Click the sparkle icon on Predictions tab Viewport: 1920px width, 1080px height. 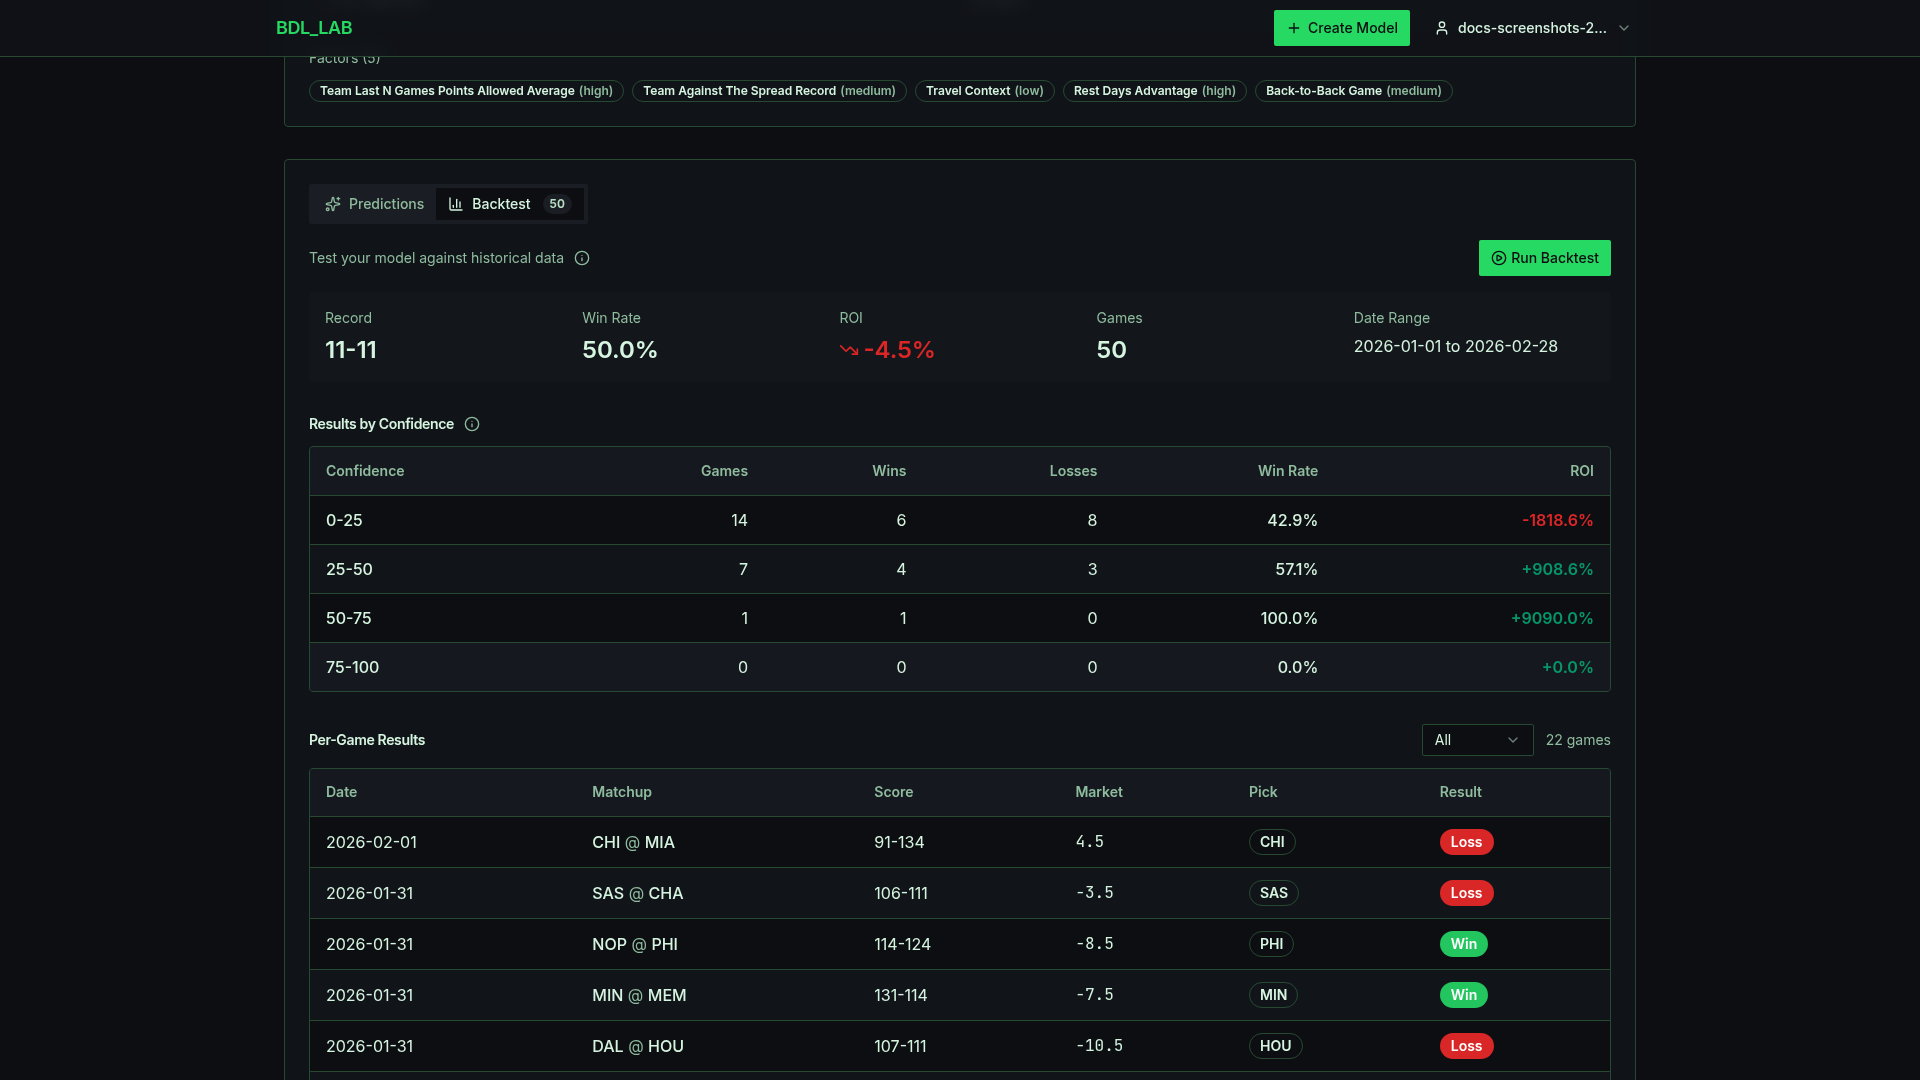(x=333, y=204)
